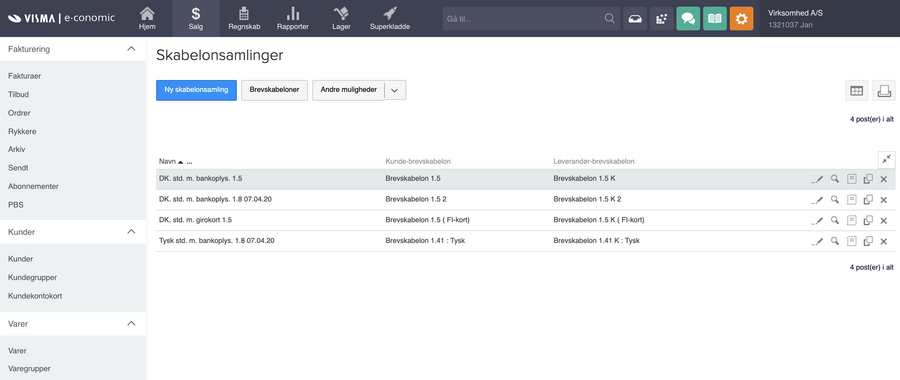
Task: Click the Visma e-conomic logo
Action: (61, 18)
